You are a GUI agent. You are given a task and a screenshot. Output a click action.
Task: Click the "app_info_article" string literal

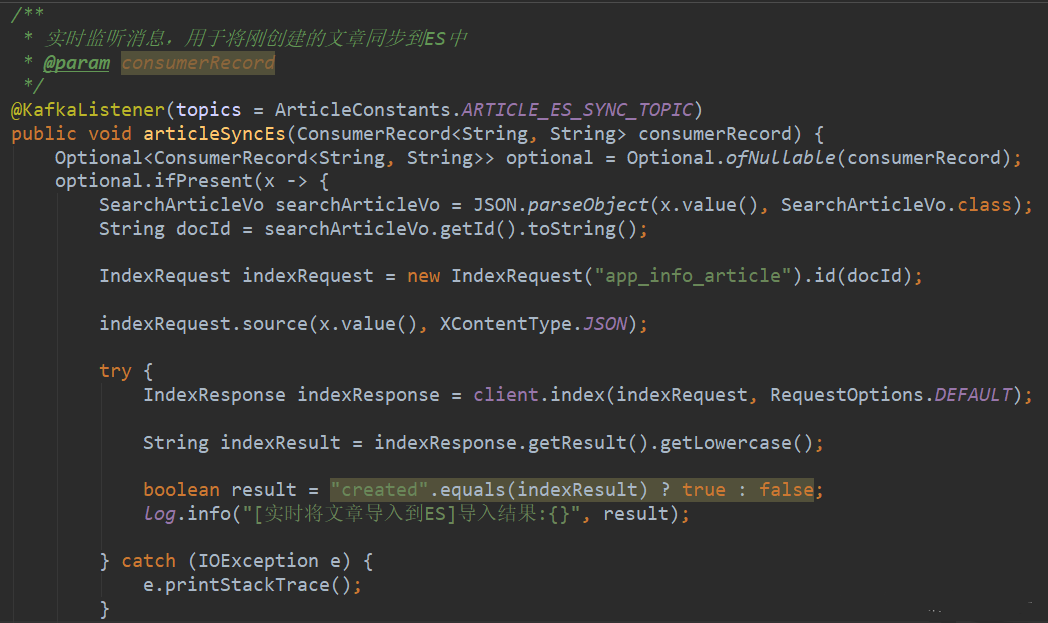(689, 276)
